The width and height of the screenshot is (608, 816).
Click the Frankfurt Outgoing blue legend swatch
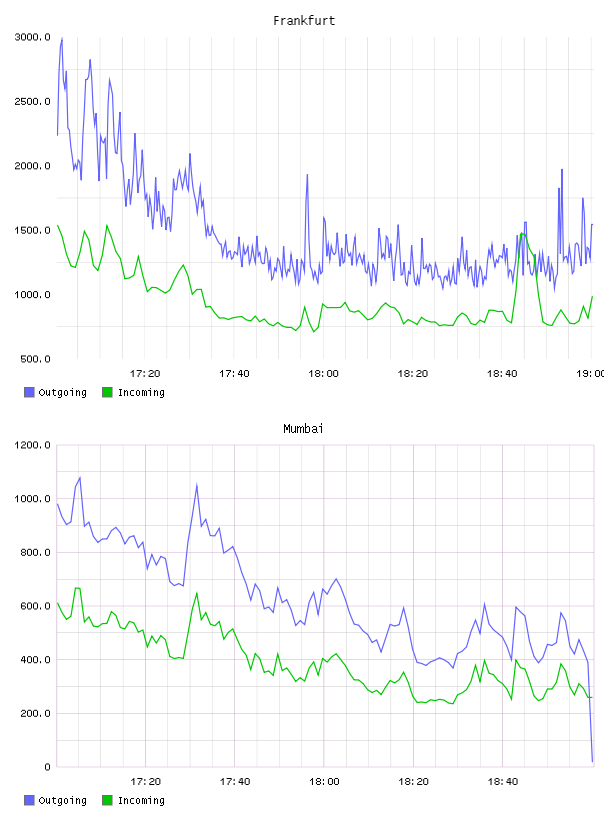29,392
